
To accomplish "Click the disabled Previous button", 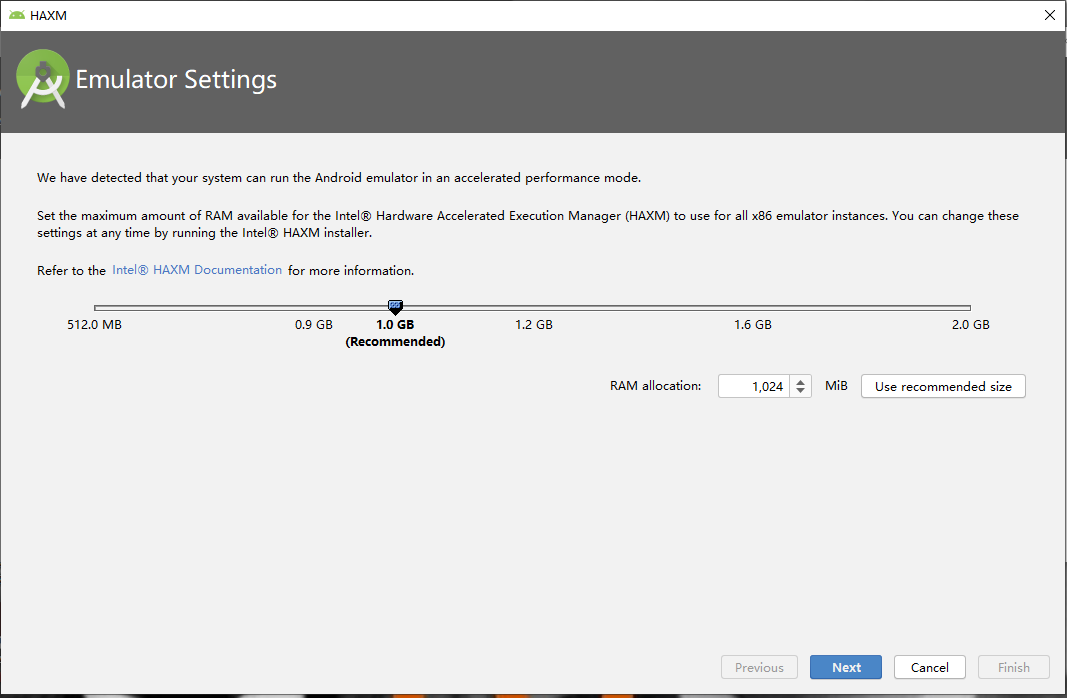I will (759, 667).
